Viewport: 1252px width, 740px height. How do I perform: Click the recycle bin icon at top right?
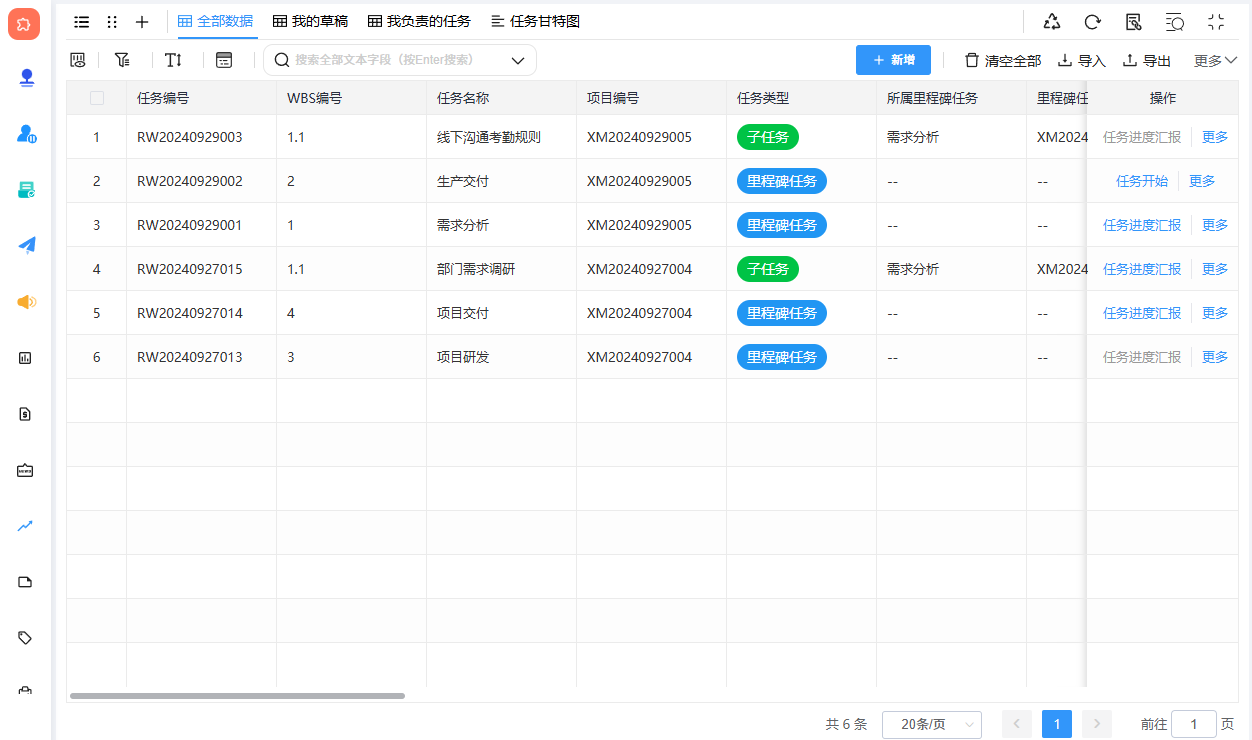click(1052, 22)
